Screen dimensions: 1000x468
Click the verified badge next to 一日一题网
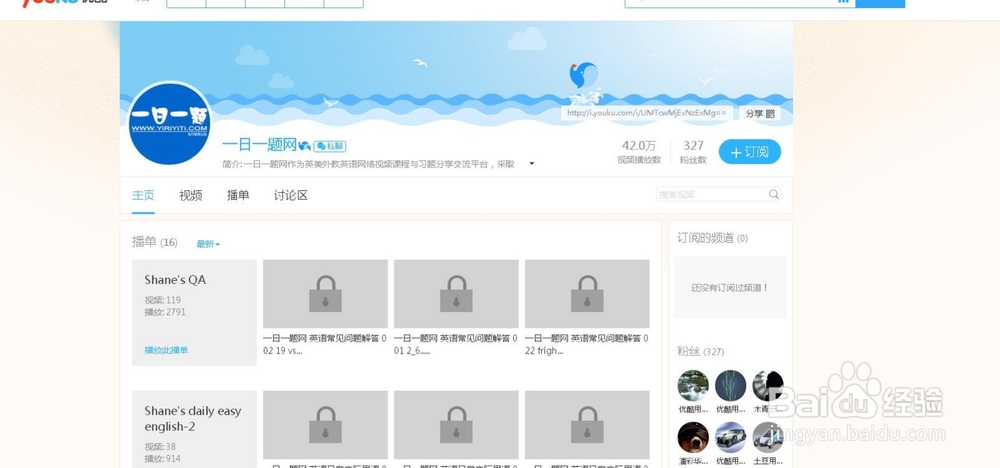tap(305, 146)
